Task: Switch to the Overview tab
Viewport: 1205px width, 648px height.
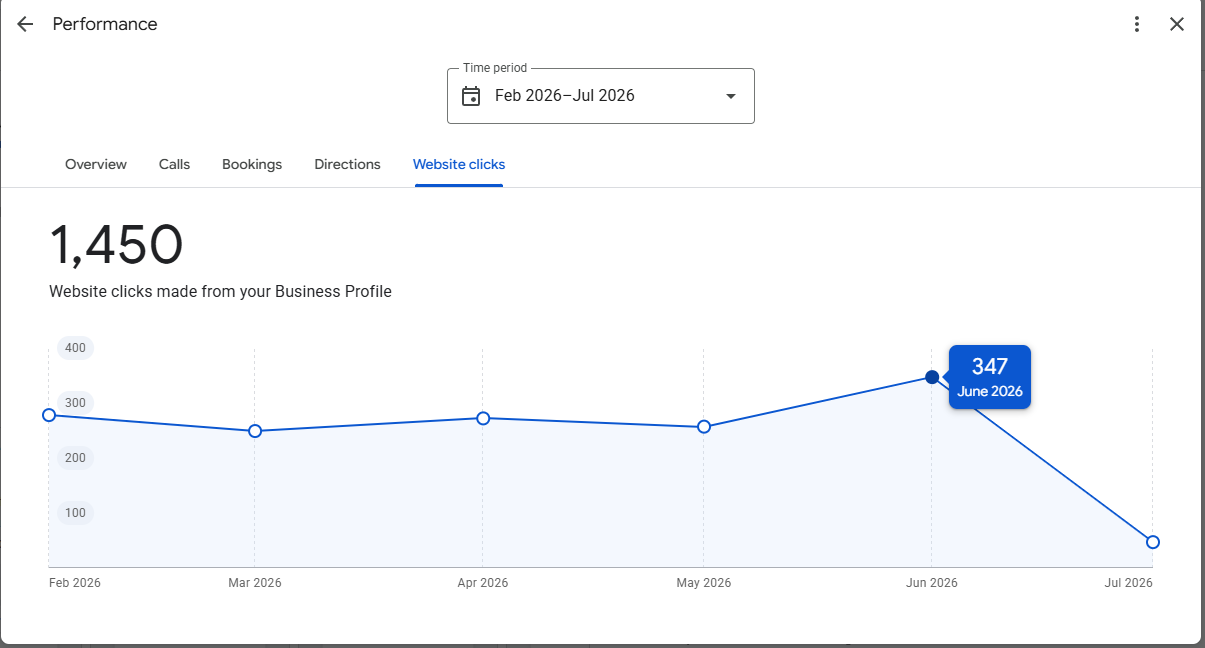Action: (x=96, y=164)
